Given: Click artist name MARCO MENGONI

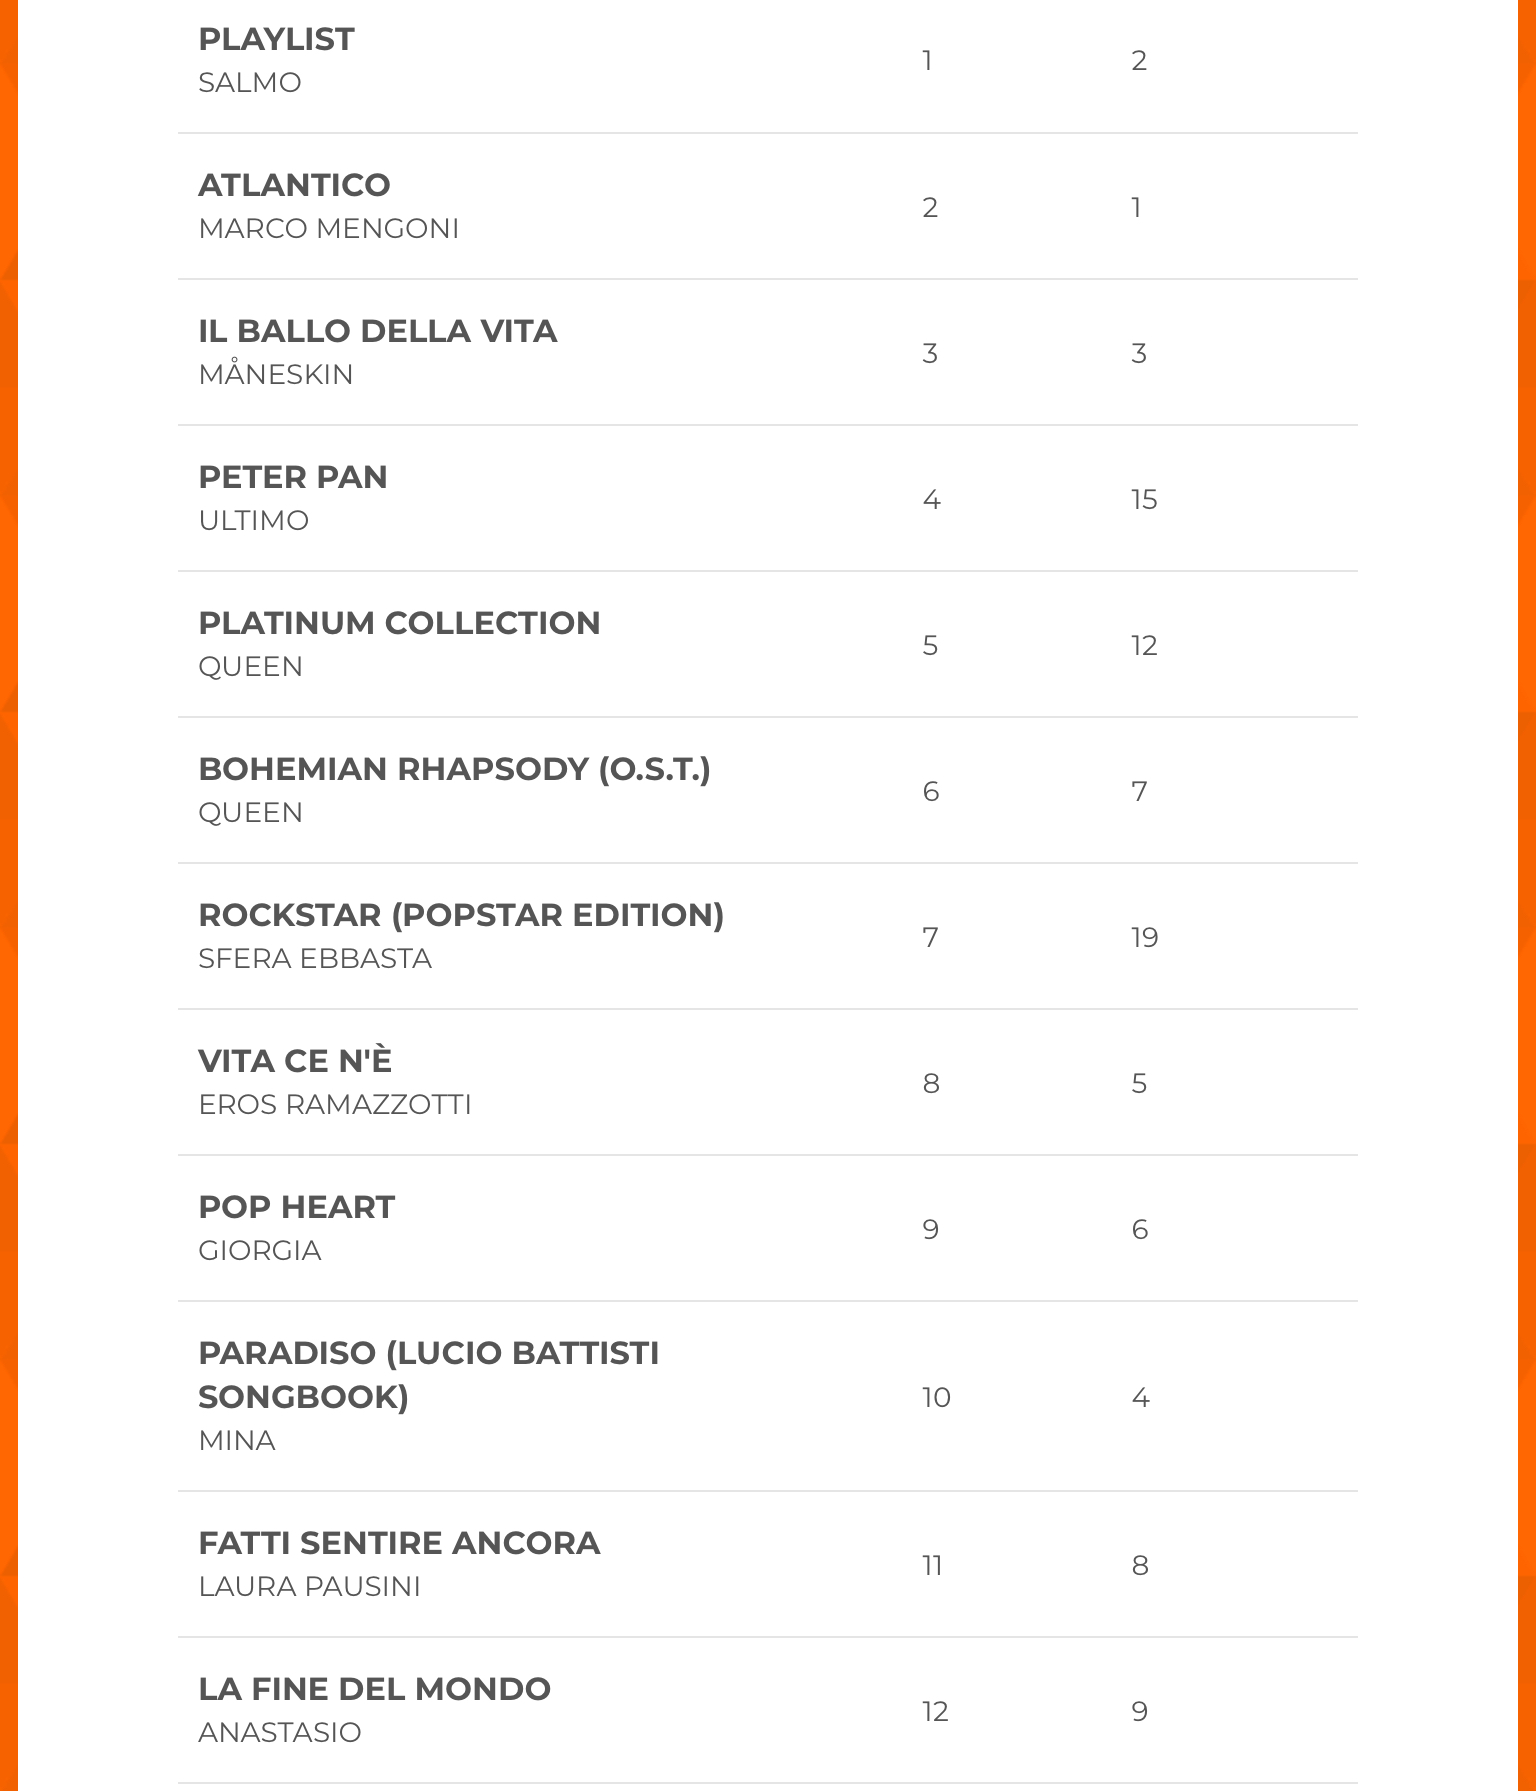Looking at the screenshot, I should [328, 229].
